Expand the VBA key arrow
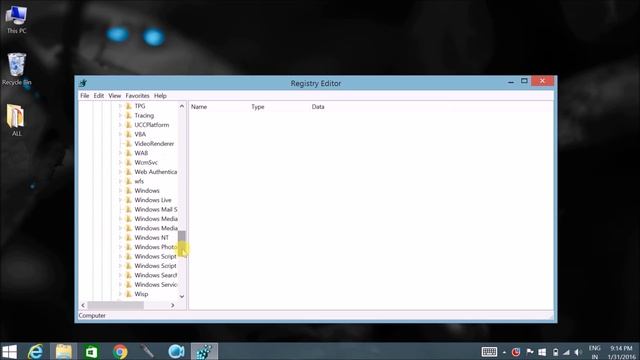The height and width of the screenshot is (360, 640). pos(120,134)
